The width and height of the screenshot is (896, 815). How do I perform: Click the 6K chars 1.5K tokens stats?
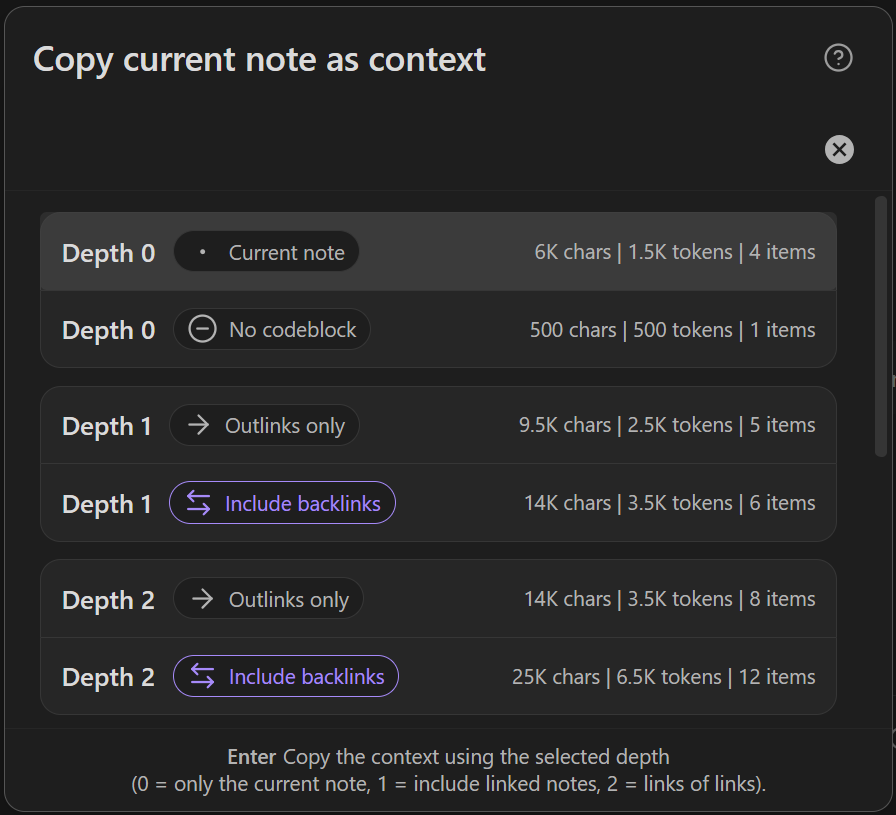coord(675,252)
